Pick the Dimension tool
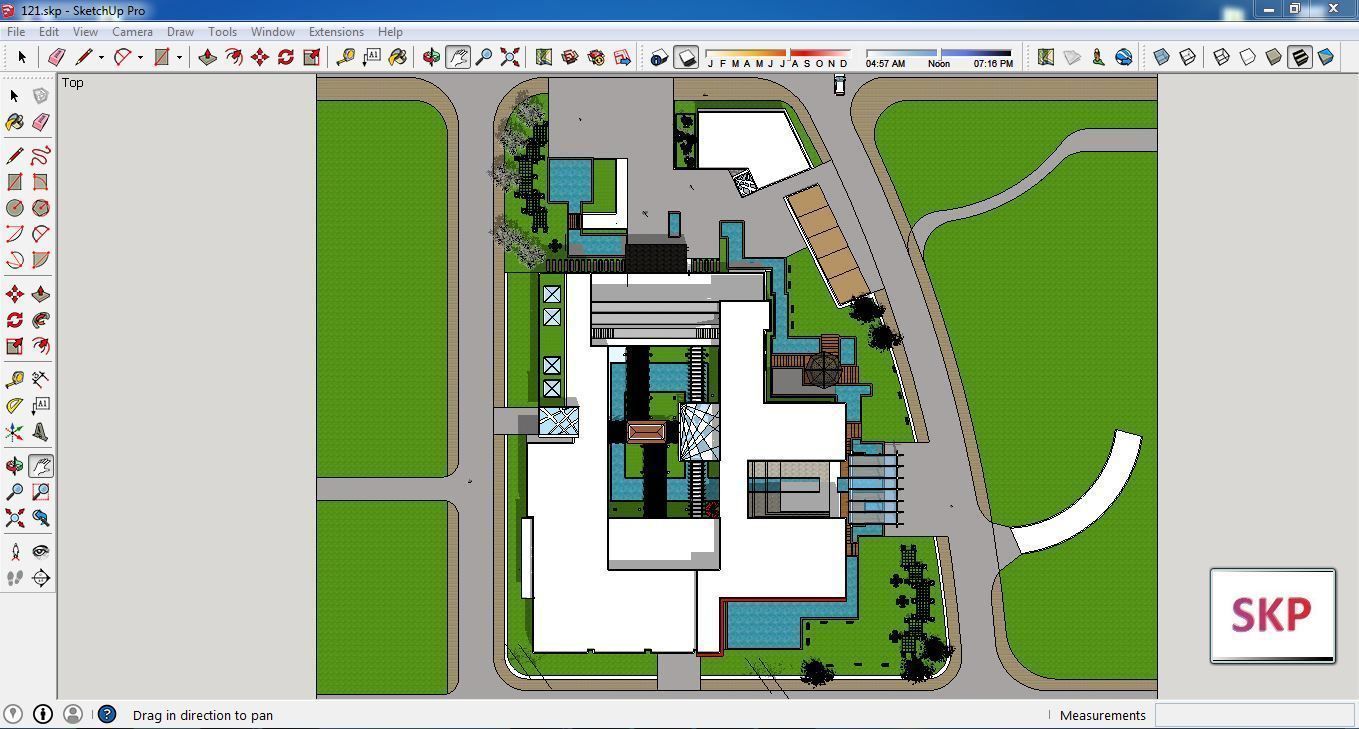Image resolution: width=1359 pixels, height=729 pixels. [41, 380]
